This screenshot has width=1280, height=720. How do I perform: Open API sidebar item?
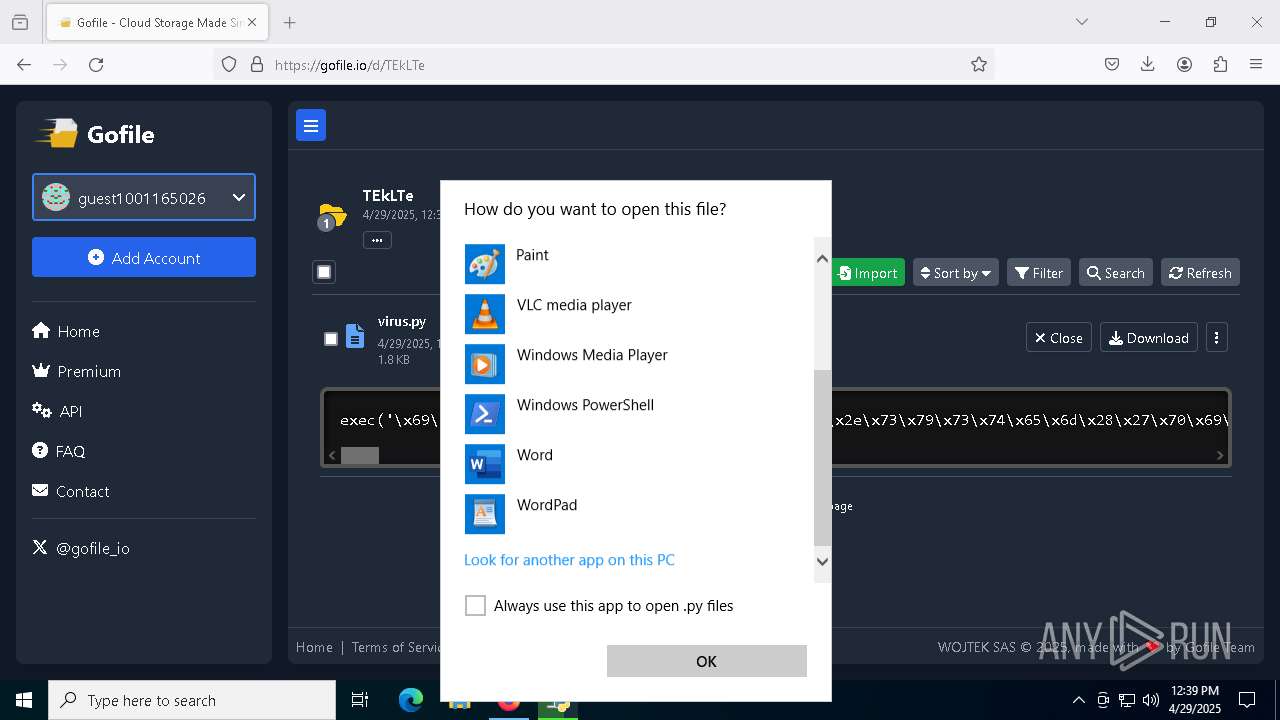(x=57, y=411)
